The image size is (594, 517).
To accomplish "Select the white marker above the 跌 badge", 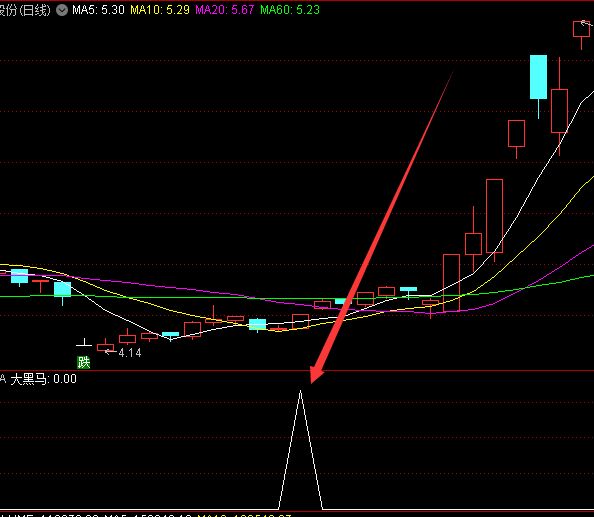I will point(84,342).
